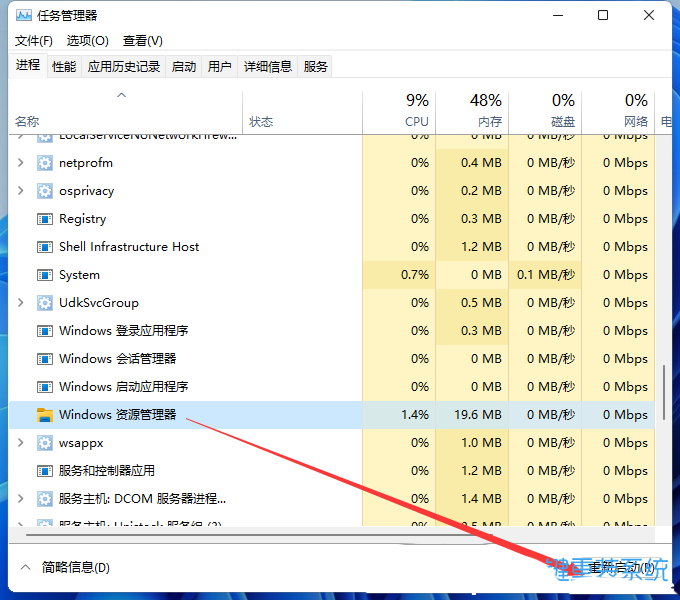Switch to the 性能 tab
The width and height of the screenshot is (680, 600).
tap(64, 66)
